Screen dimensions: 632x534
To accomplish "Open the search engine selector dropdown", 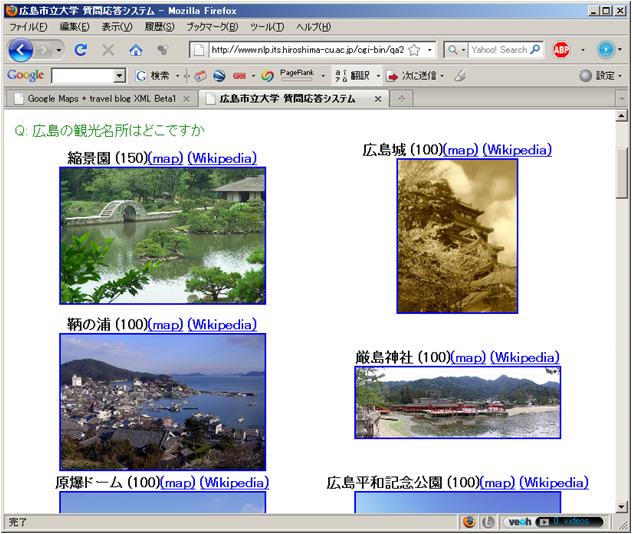I will point(459,49).
